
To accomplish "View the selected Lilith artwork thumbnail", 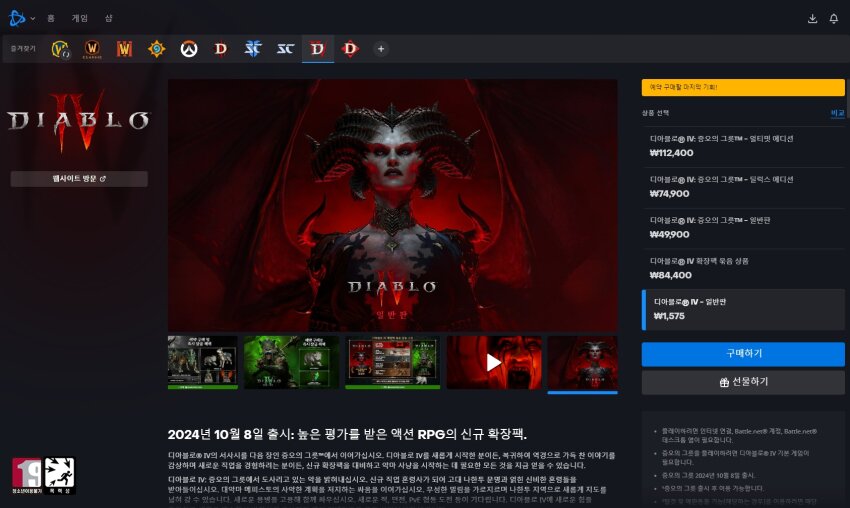I will point(582,363).
